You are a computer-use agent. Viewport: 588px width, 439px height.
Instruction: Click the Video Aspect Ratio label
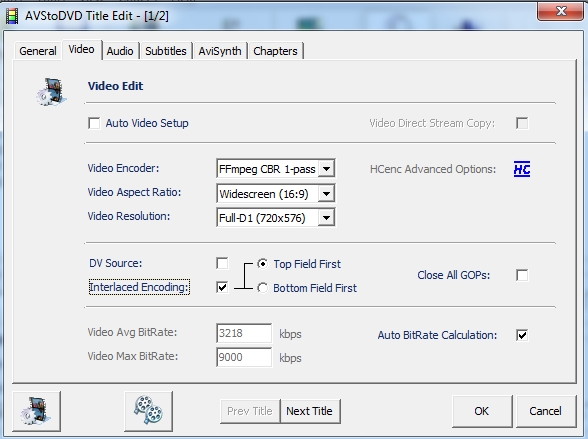[x=134, y=192]
